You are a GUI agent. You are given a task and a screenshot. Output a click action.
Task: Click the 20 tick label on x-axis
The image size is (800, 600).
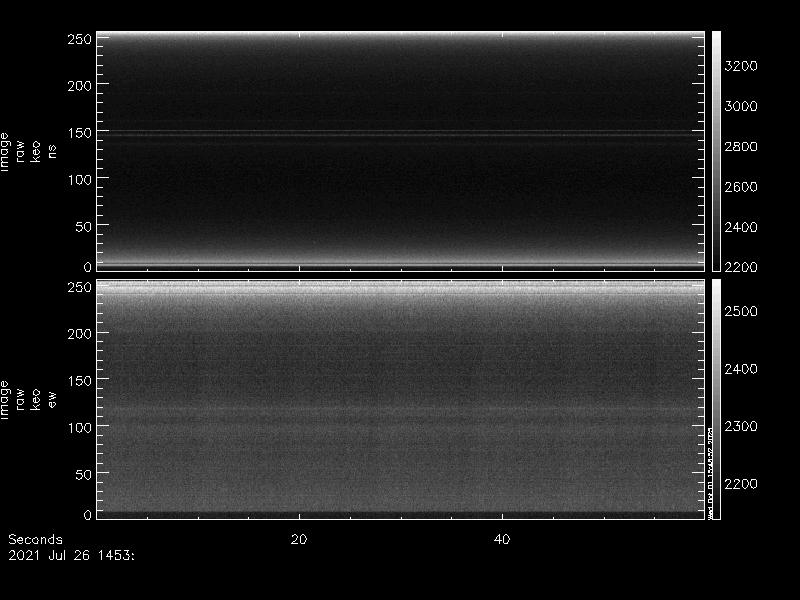[x=298, y=539]
